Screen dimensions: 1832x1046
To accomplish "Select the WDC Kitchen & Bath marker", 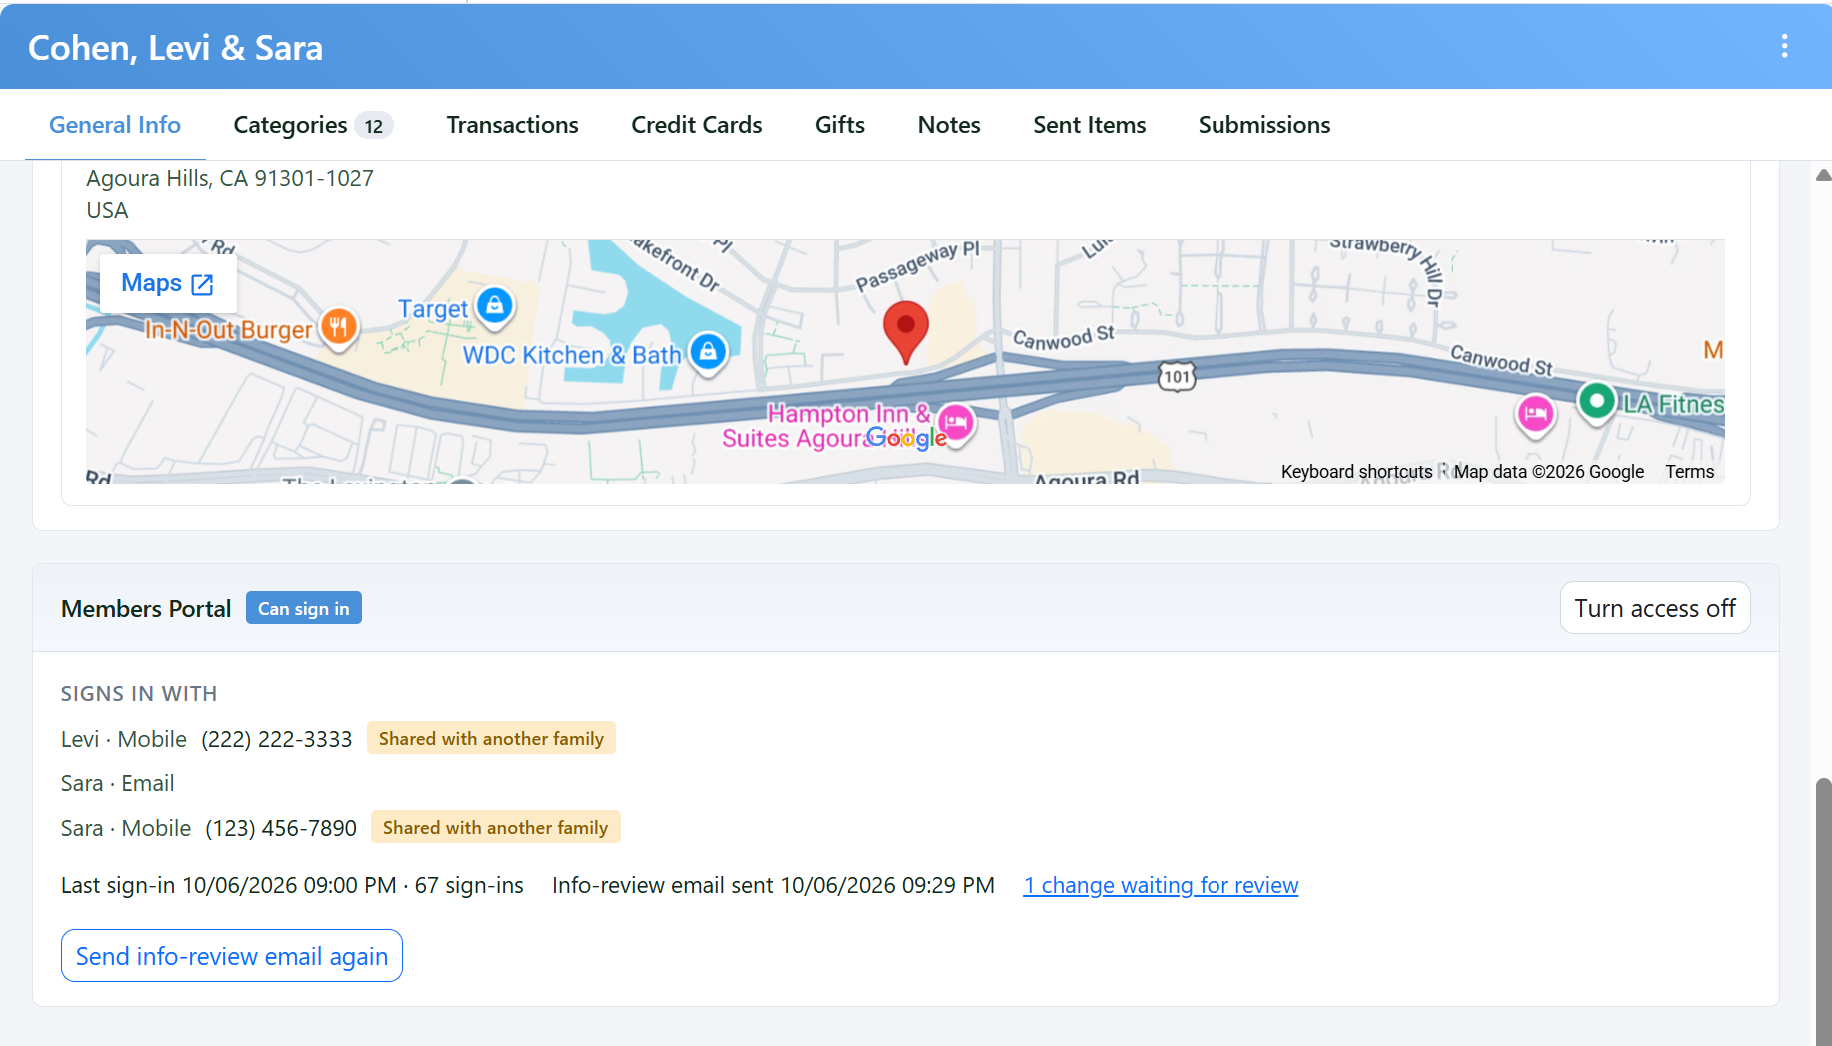I will point(708,352).
